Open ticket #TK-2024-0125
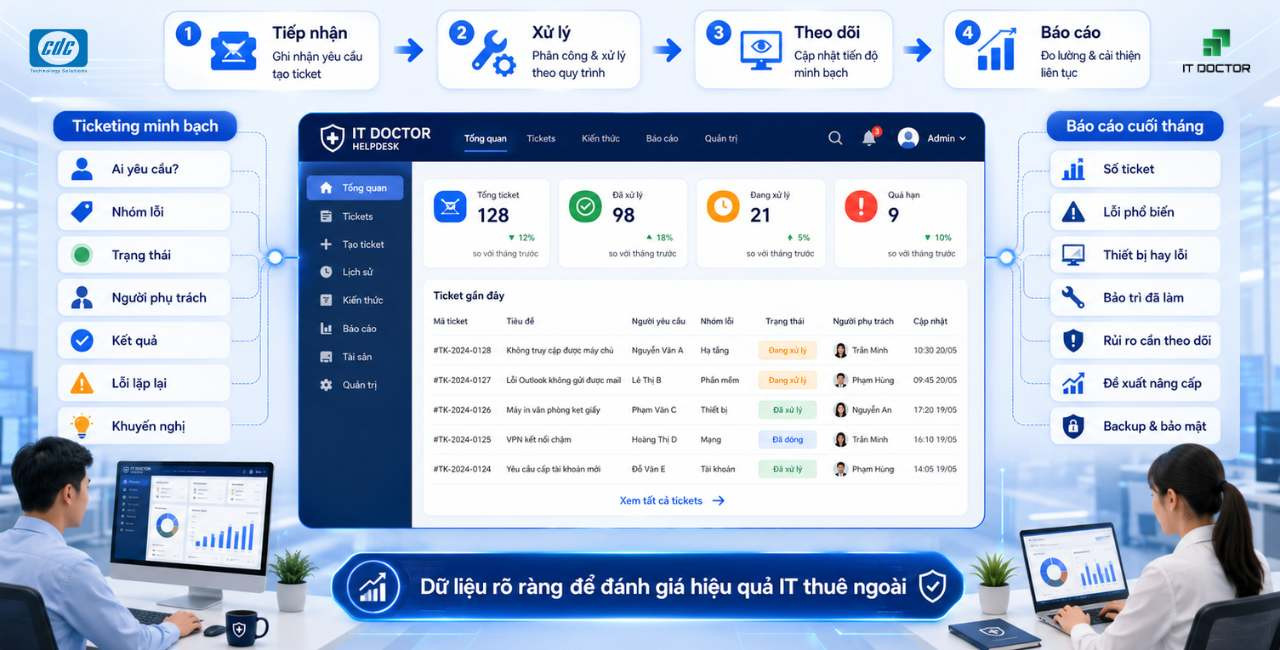The height and width of the screenshot is (650, 1280). [x=462, y=439]
